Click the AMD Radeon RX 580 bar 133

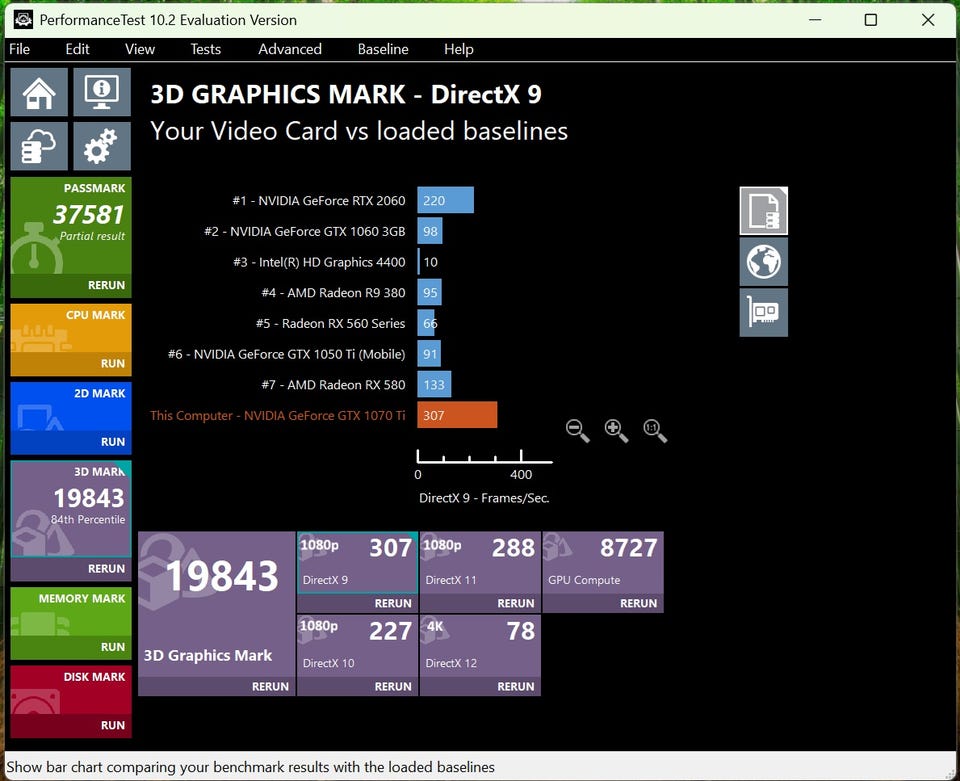(434, 384)
